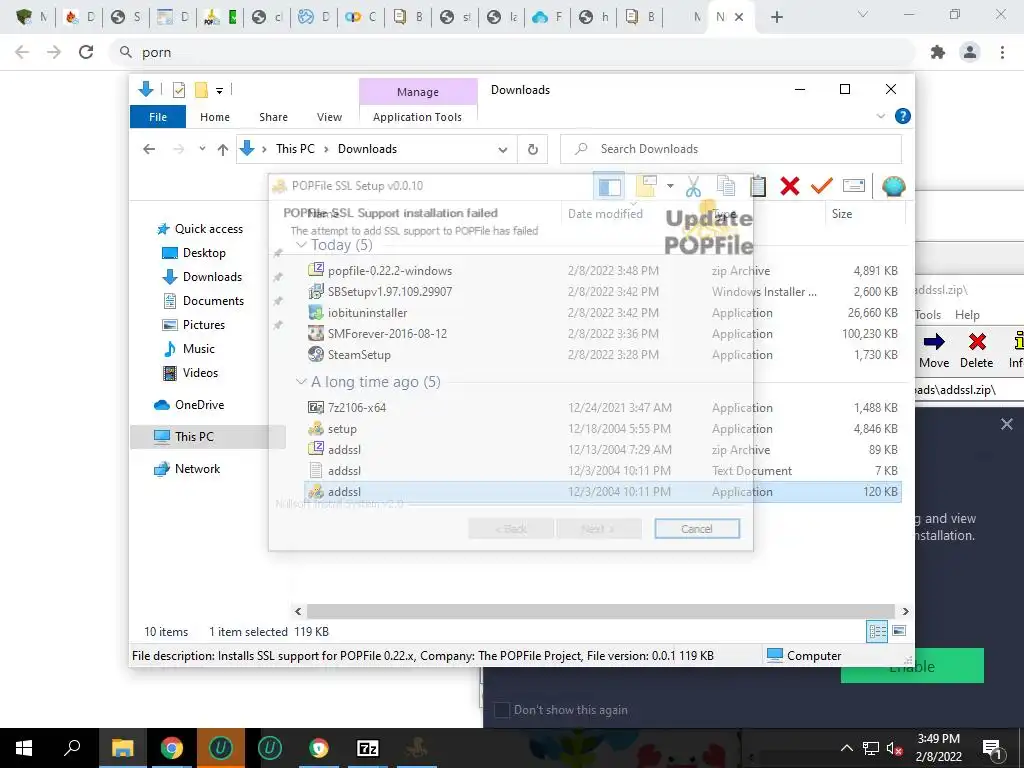Click the clipboard Paste icon
The width and height of the screenshot is (1024, 768).
point(758,187)
